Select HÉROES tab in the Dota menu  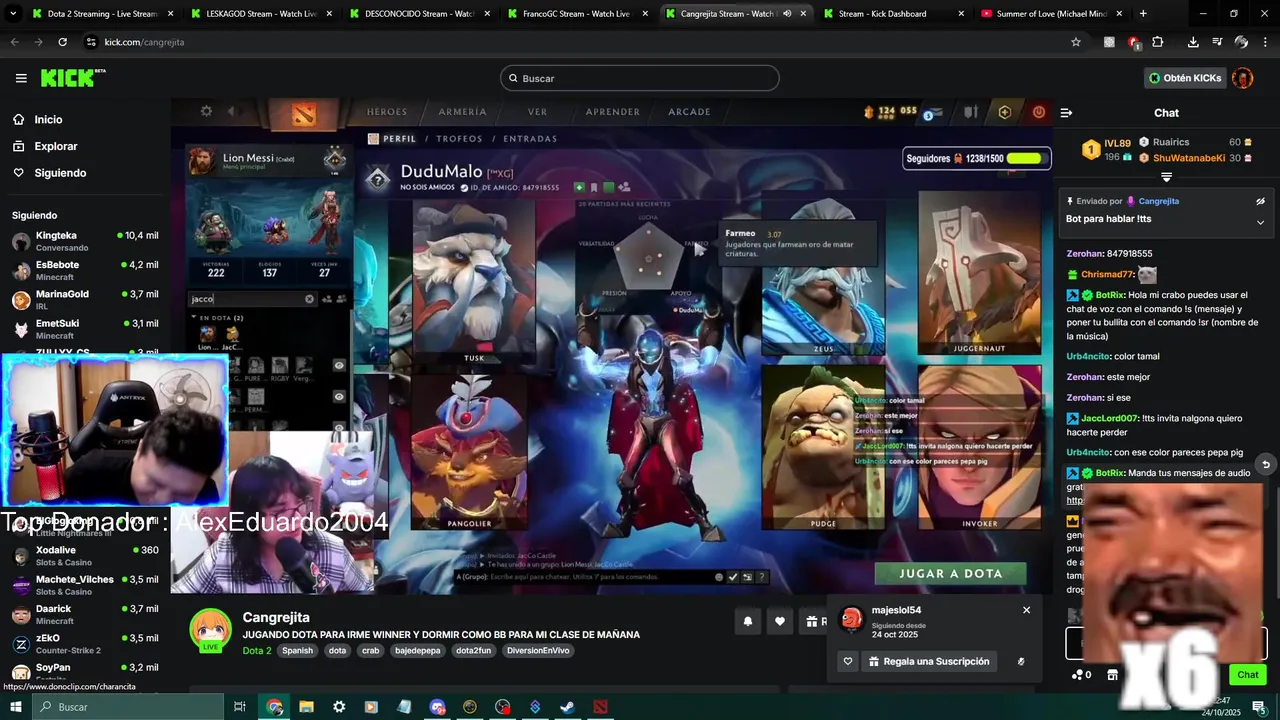387,112
